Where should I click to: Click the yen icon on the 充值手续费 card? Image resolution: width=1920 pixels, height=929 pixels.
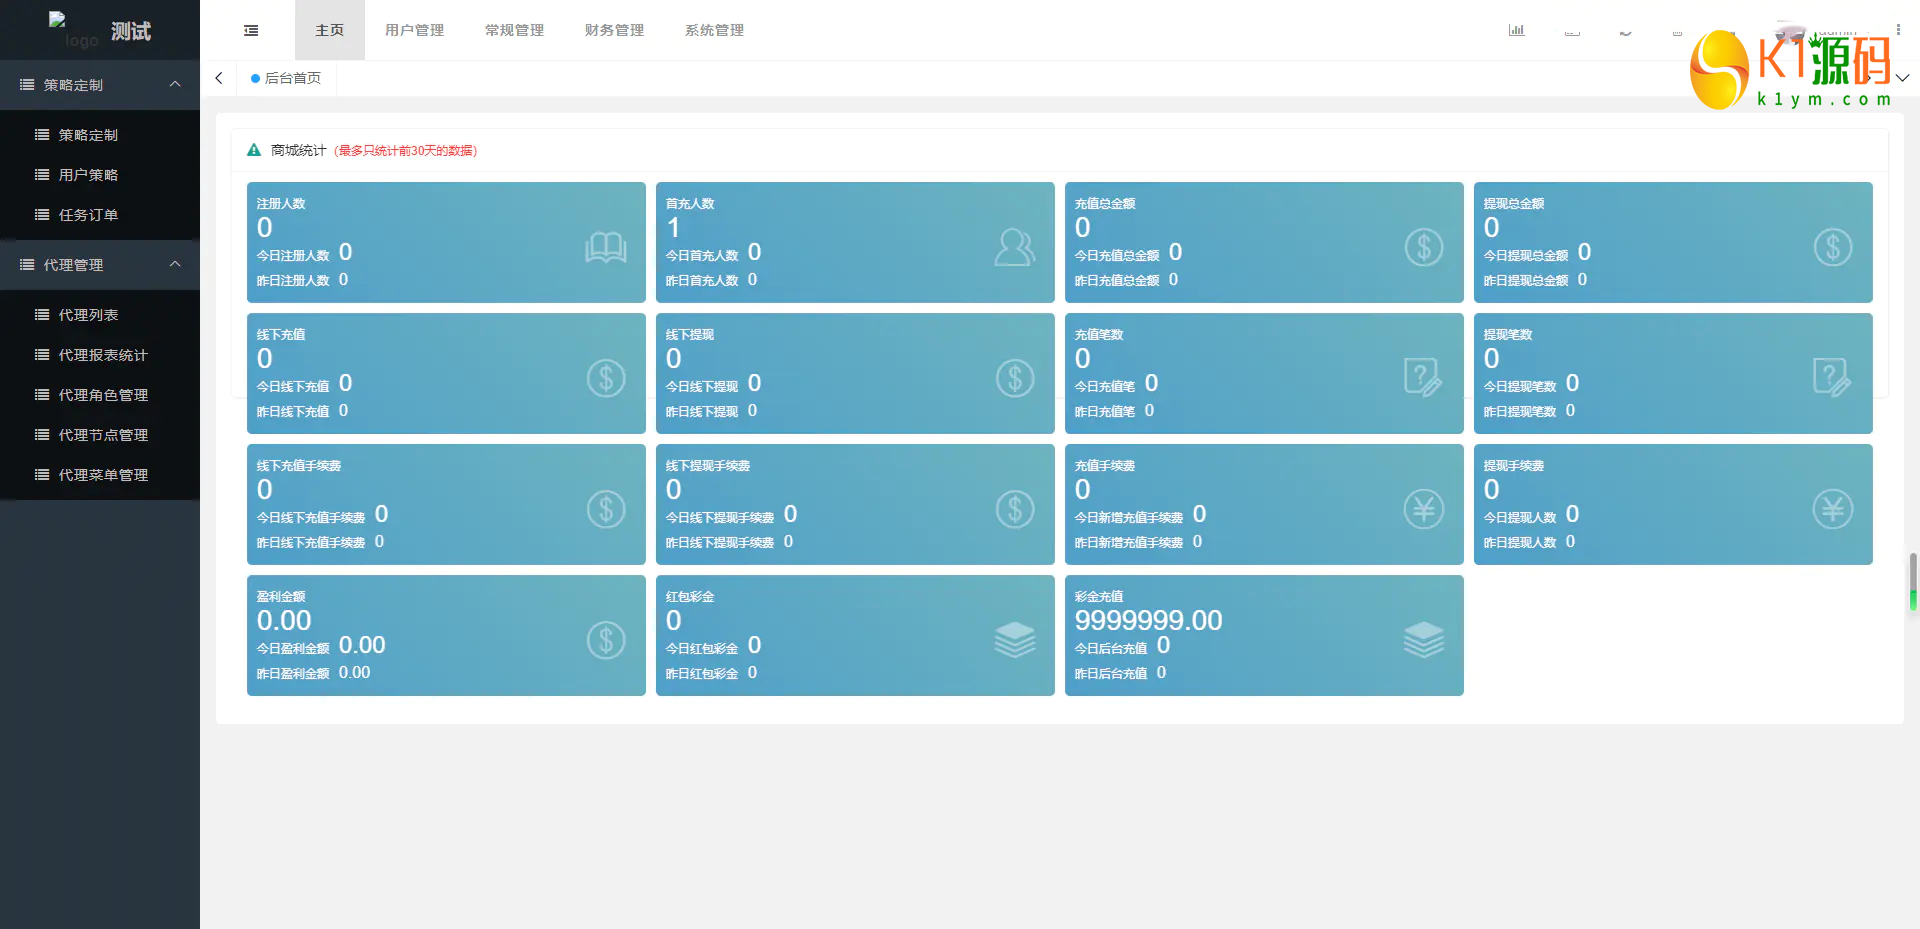(1424, 509)
